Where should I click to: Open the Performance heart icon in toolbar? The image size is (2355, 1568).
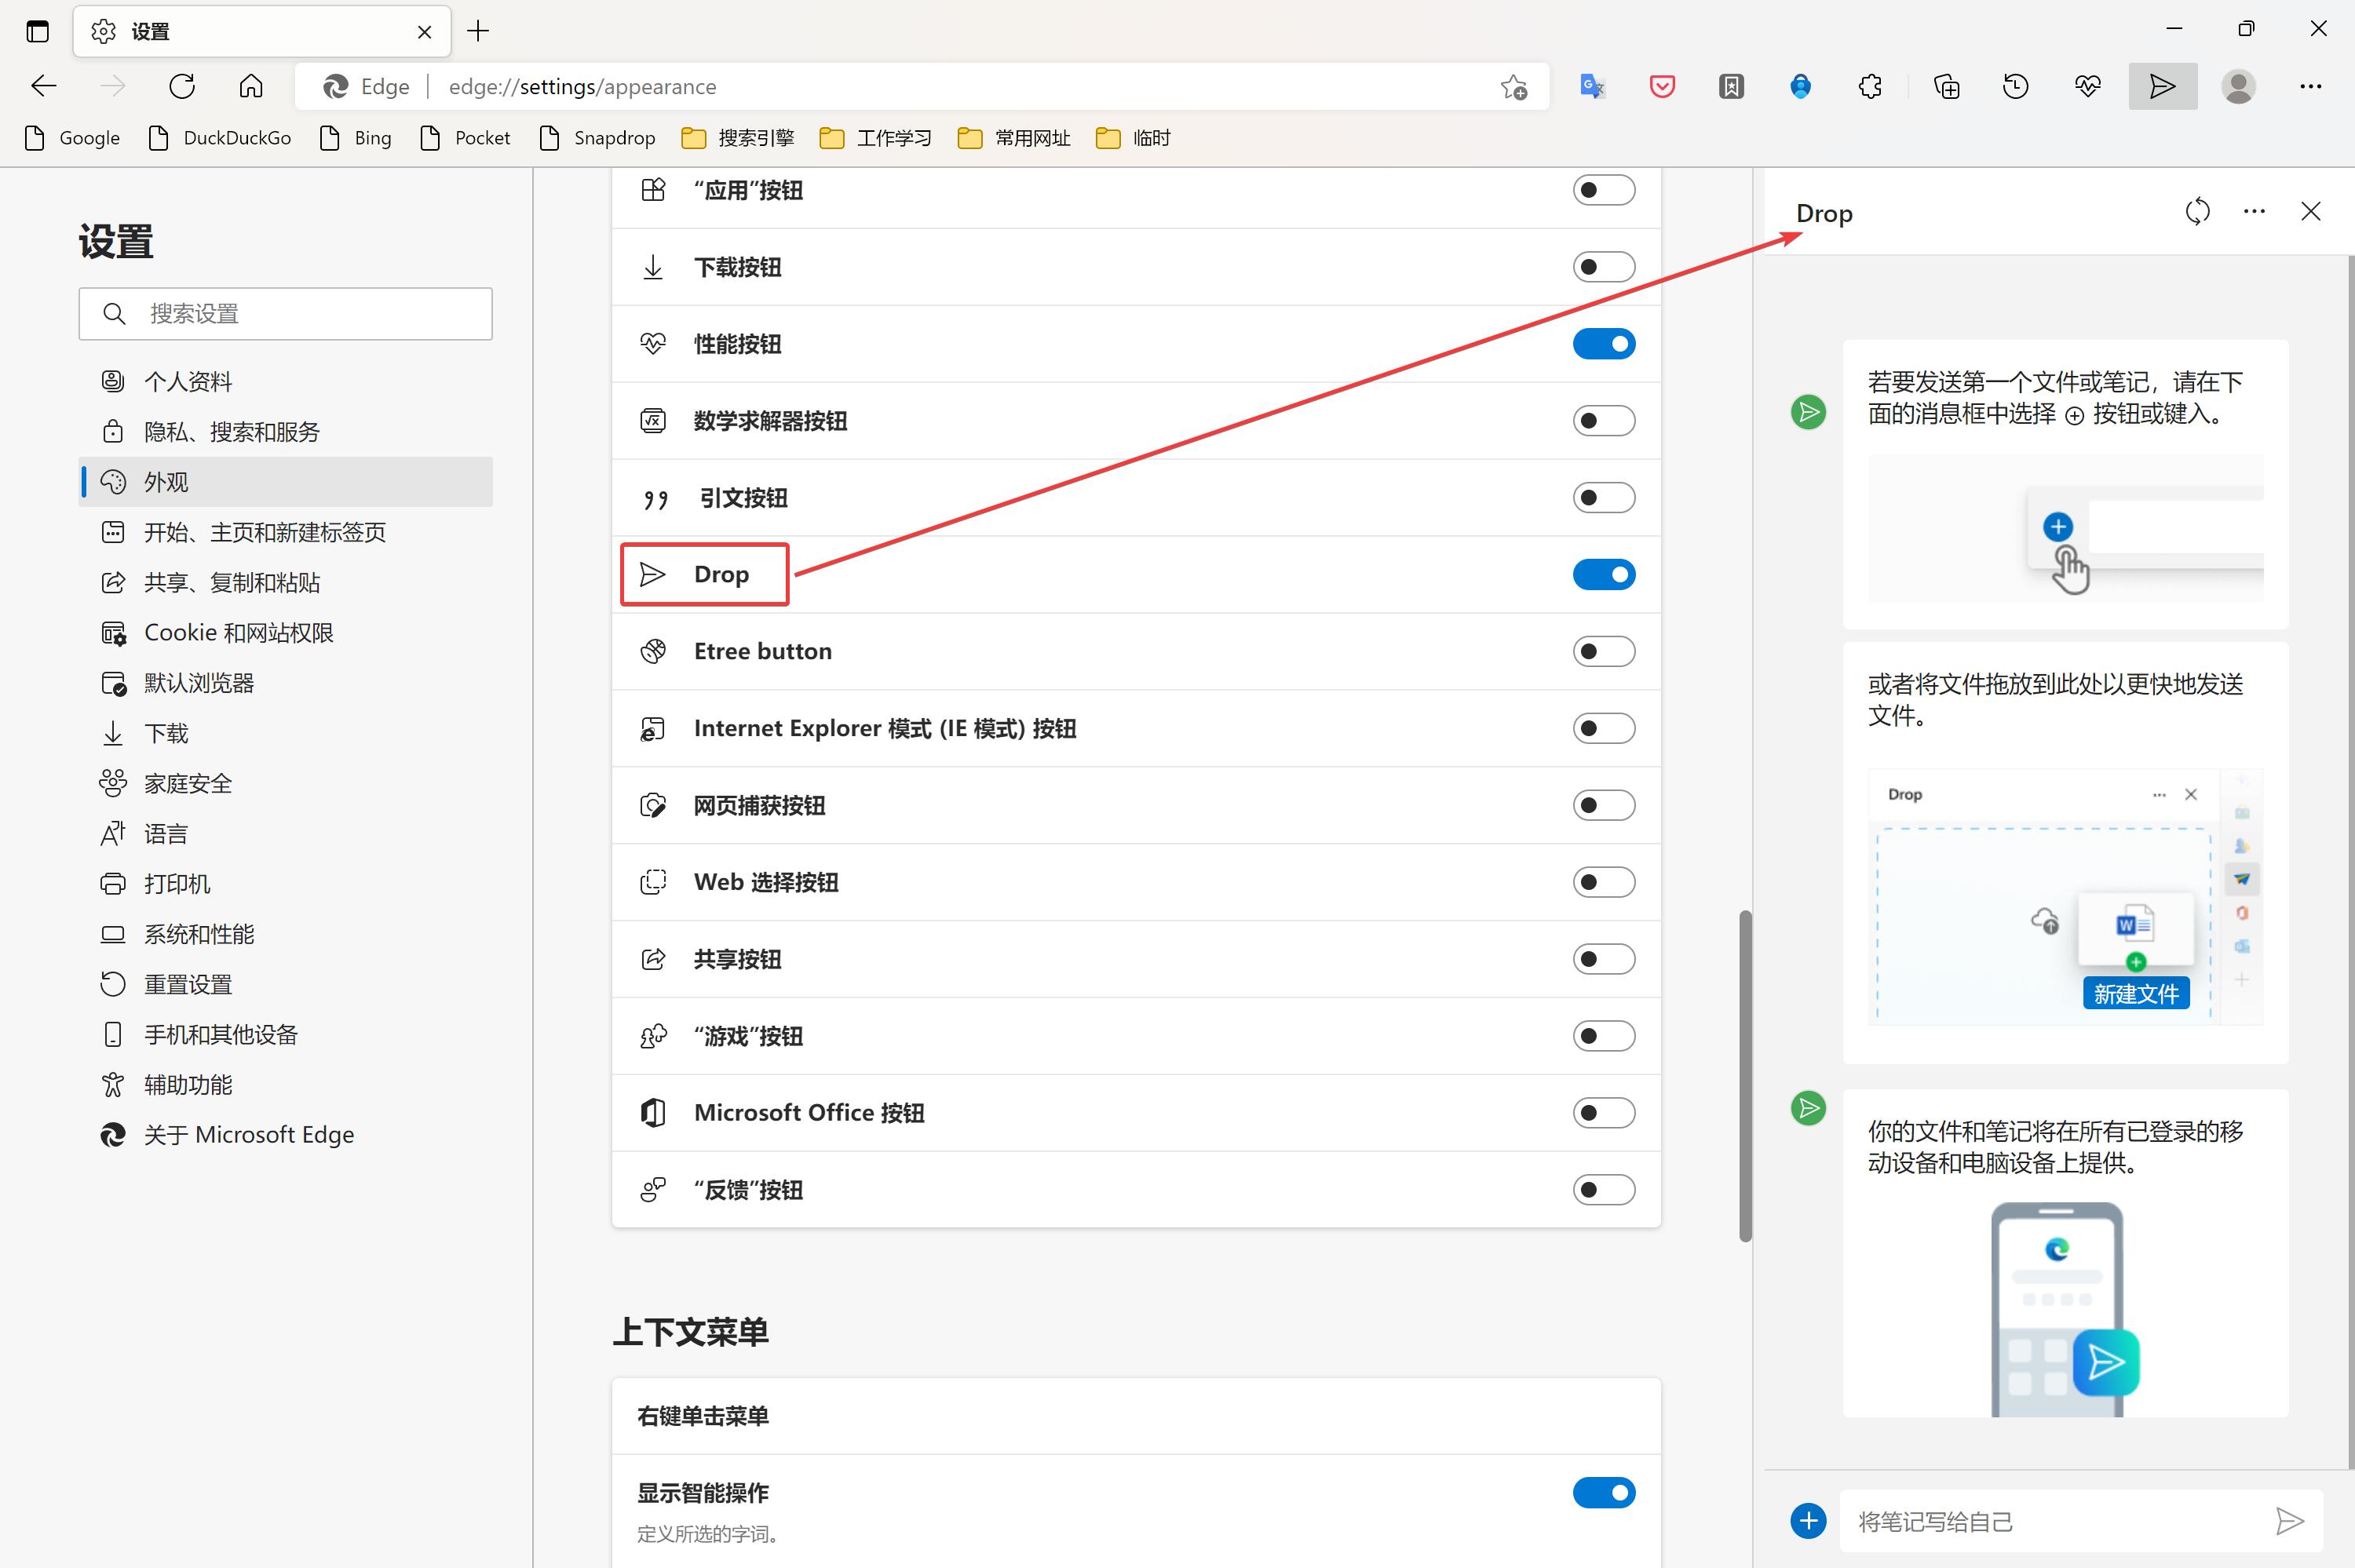(2087, 87)
